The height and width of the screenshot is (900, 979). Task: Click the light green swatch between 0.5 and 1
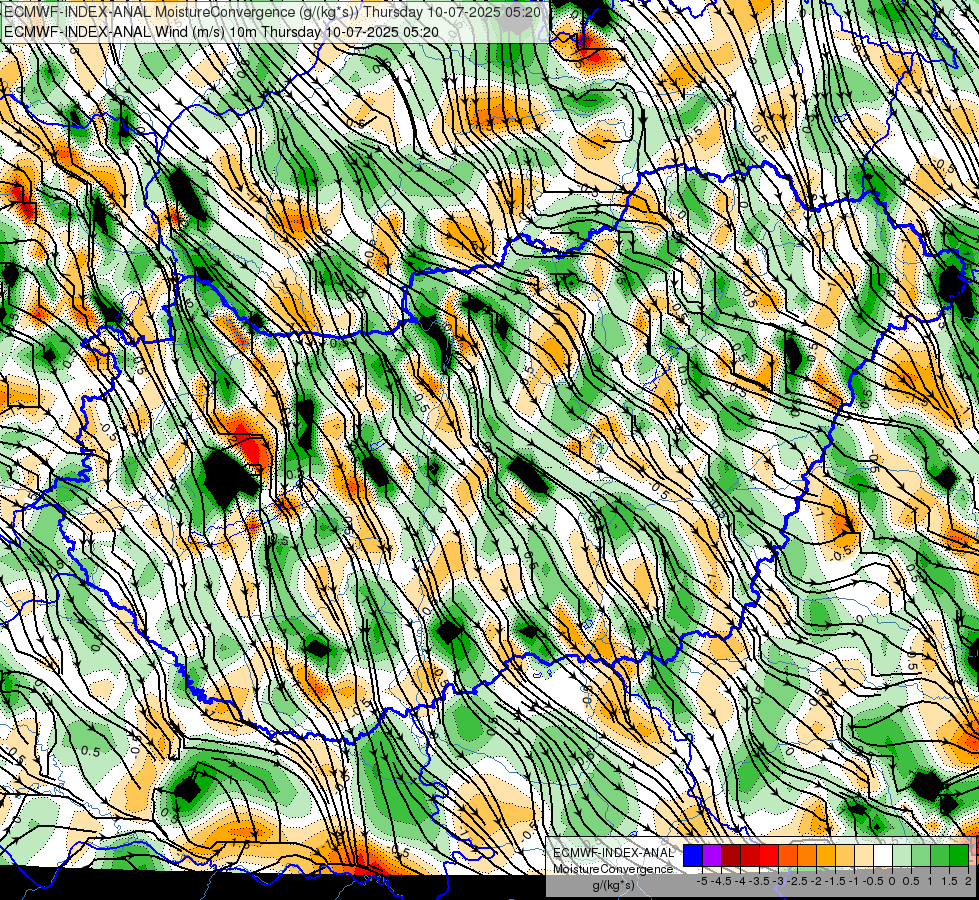[x=921, y=856]
